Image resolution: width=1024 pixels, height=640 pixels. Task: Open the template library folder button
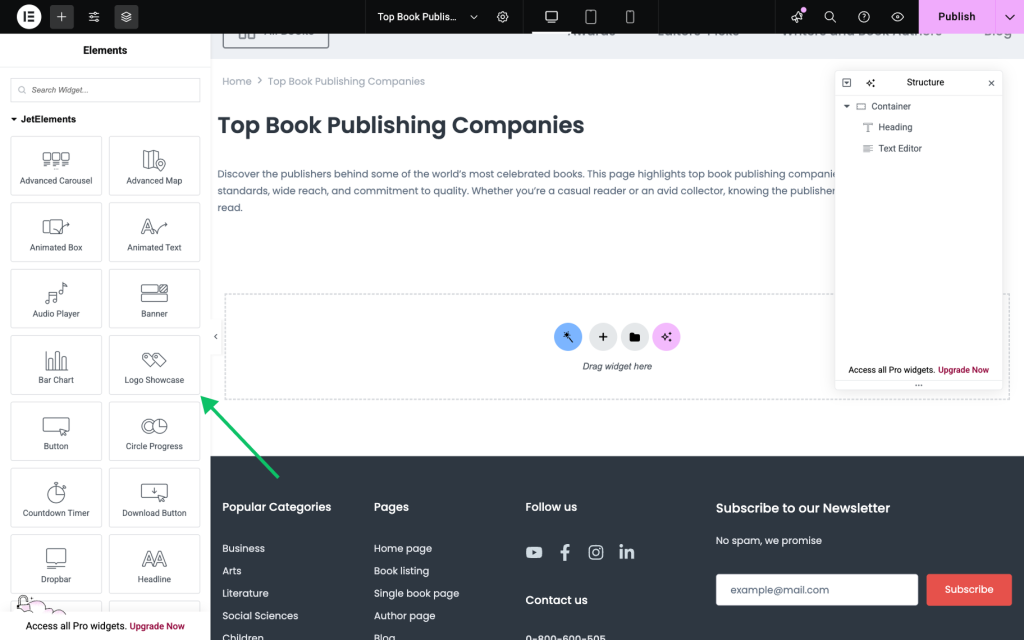click(x=634, y=337)
